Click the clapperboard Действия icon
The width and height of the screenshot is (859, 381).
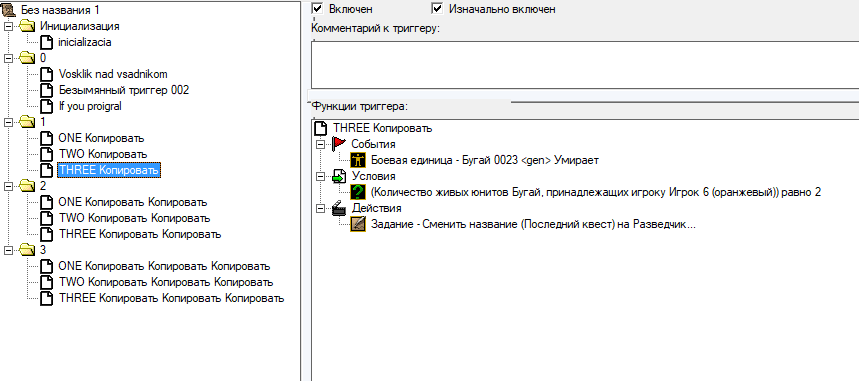[339, 208]
